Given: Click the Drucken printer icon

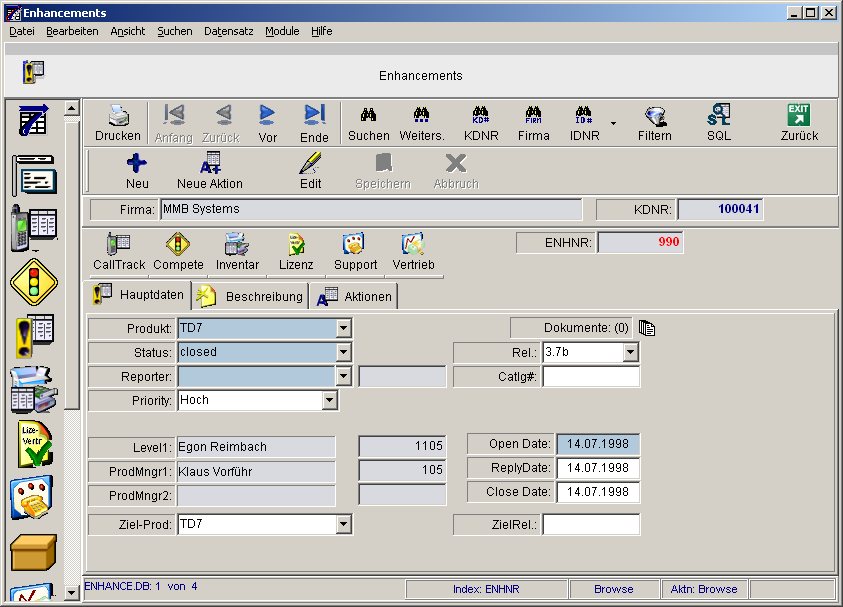Looking at the screenshot, I should pyautogui.click(x=118, y=117).
